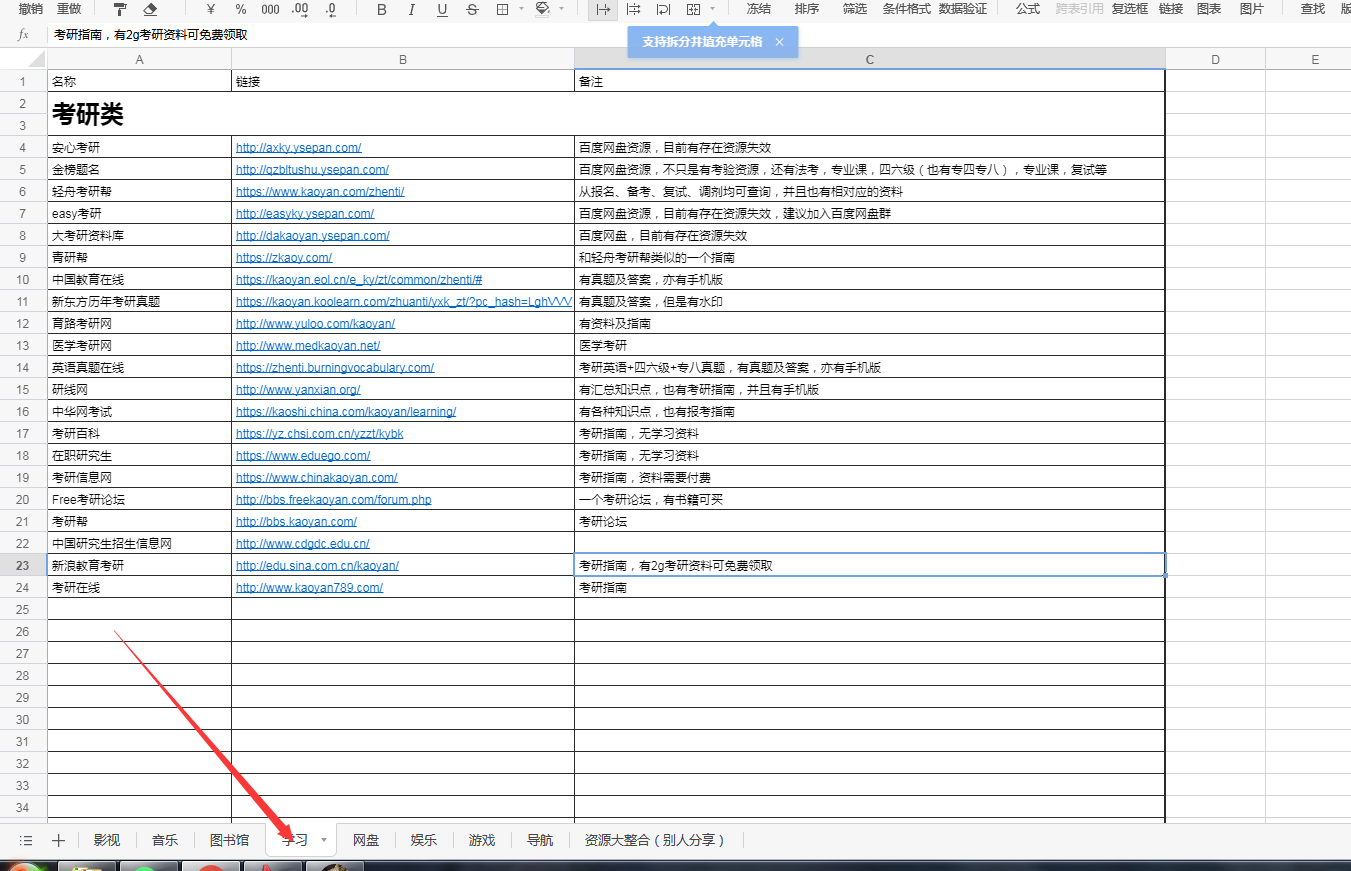This screenshot has width=1351, height=871.
Task: Toggle italic formatting
Action: (412, 9)
